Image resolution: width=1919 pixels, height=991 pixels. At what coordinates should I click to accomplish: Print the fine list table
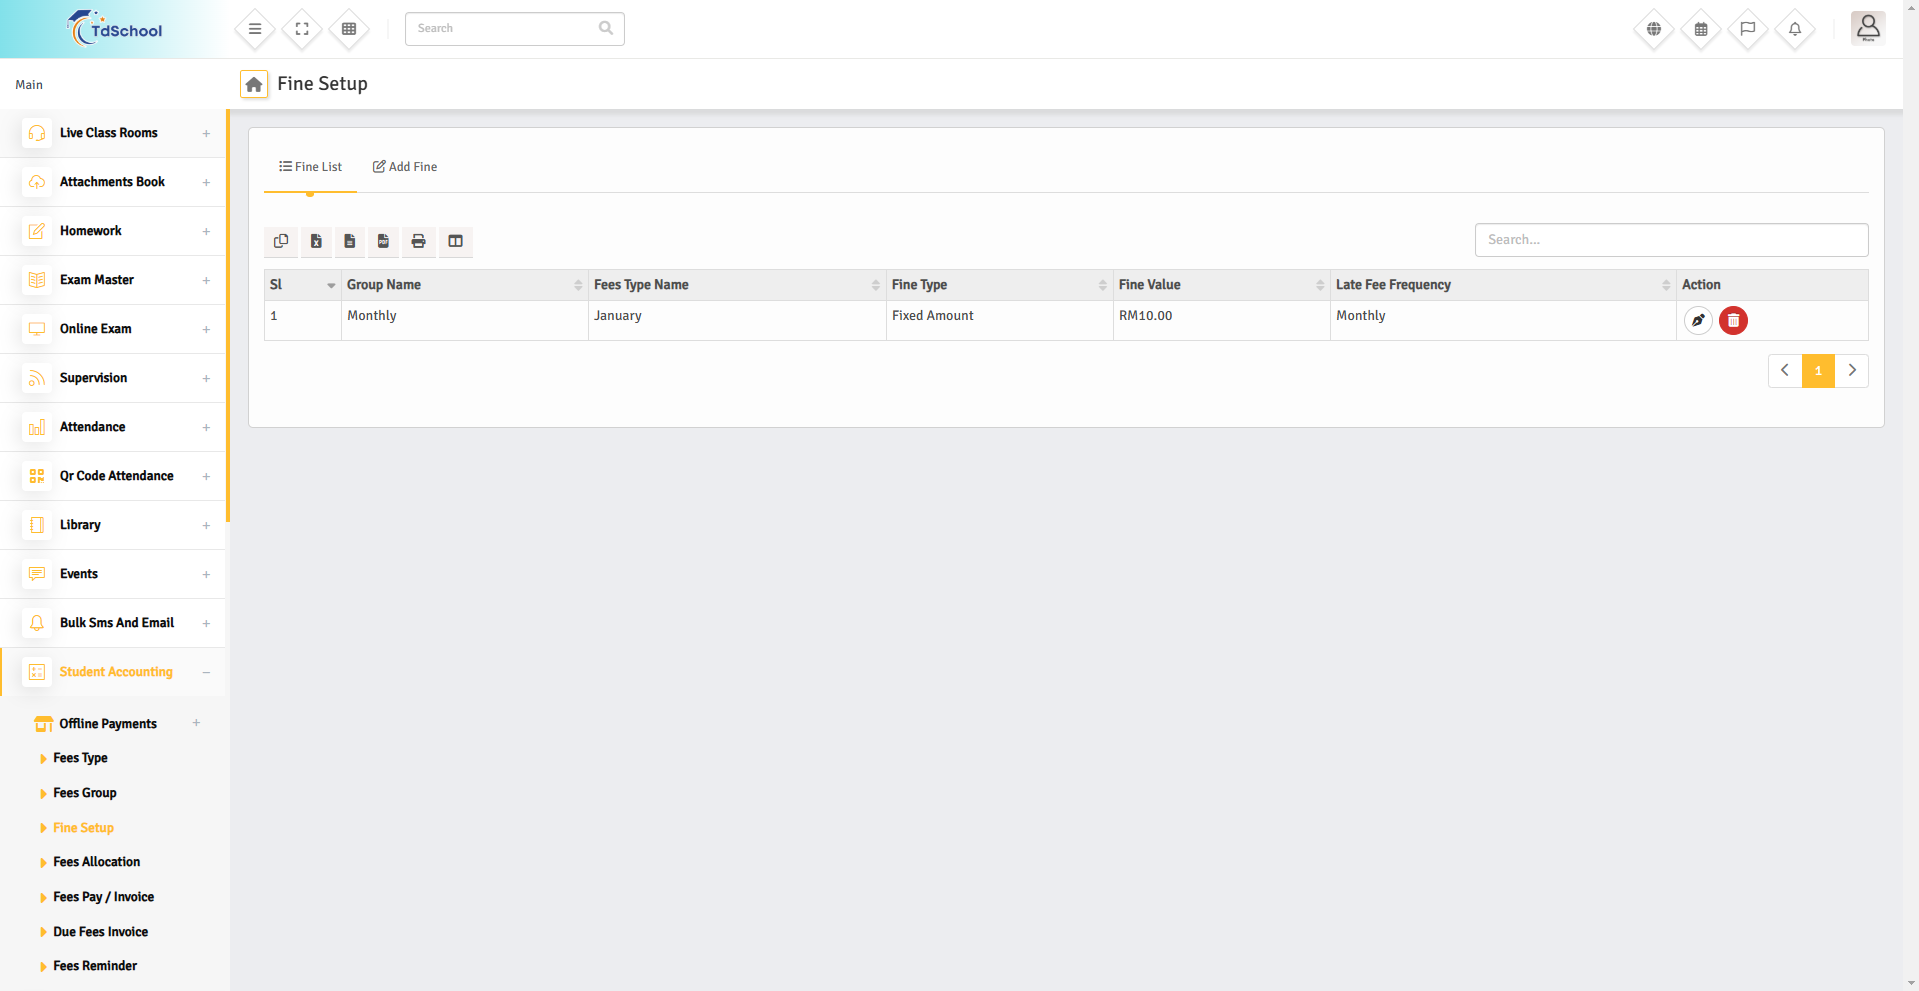418,241
